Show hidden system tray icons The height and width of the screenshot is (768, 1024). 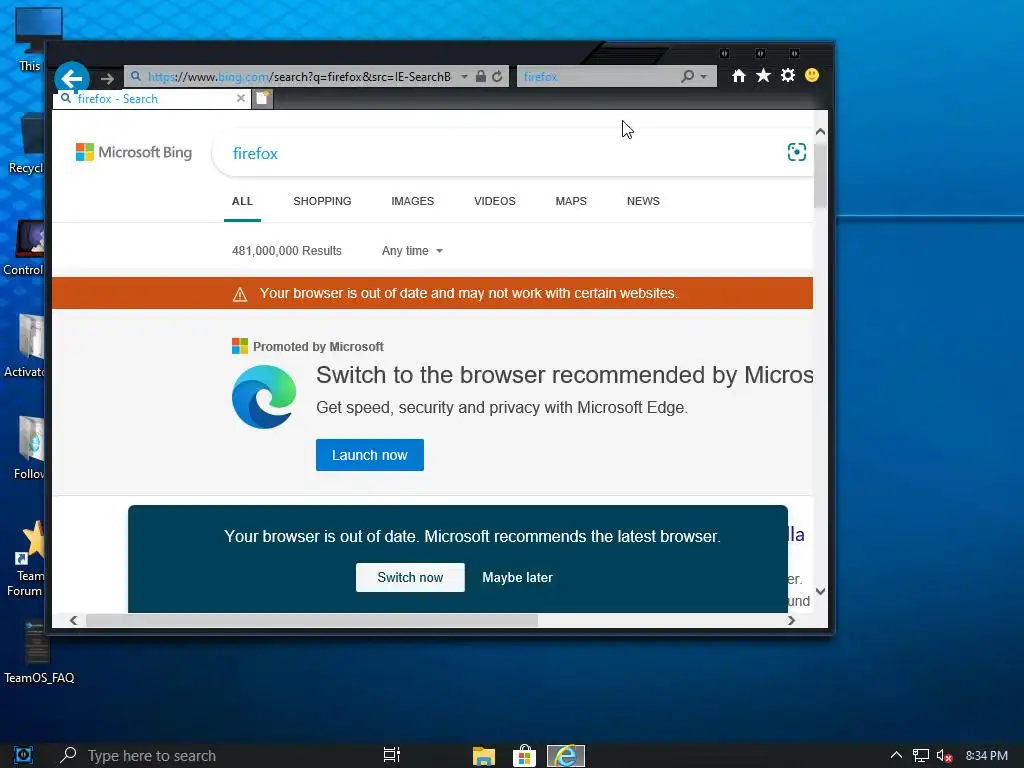pos(896,755)
